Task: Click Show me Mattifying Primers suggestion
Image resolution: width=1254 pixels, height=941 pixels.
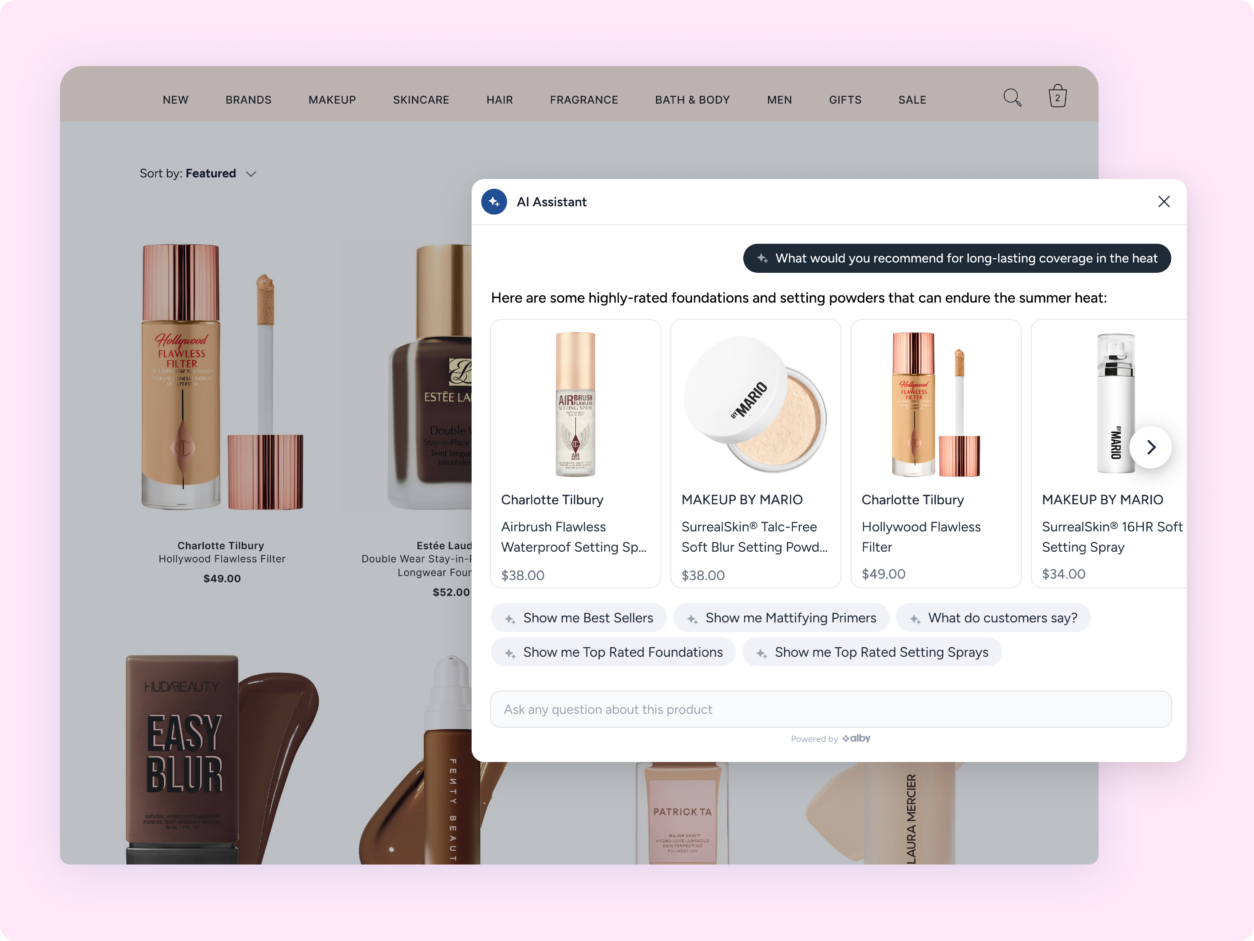Action: (x=781, y=618)
